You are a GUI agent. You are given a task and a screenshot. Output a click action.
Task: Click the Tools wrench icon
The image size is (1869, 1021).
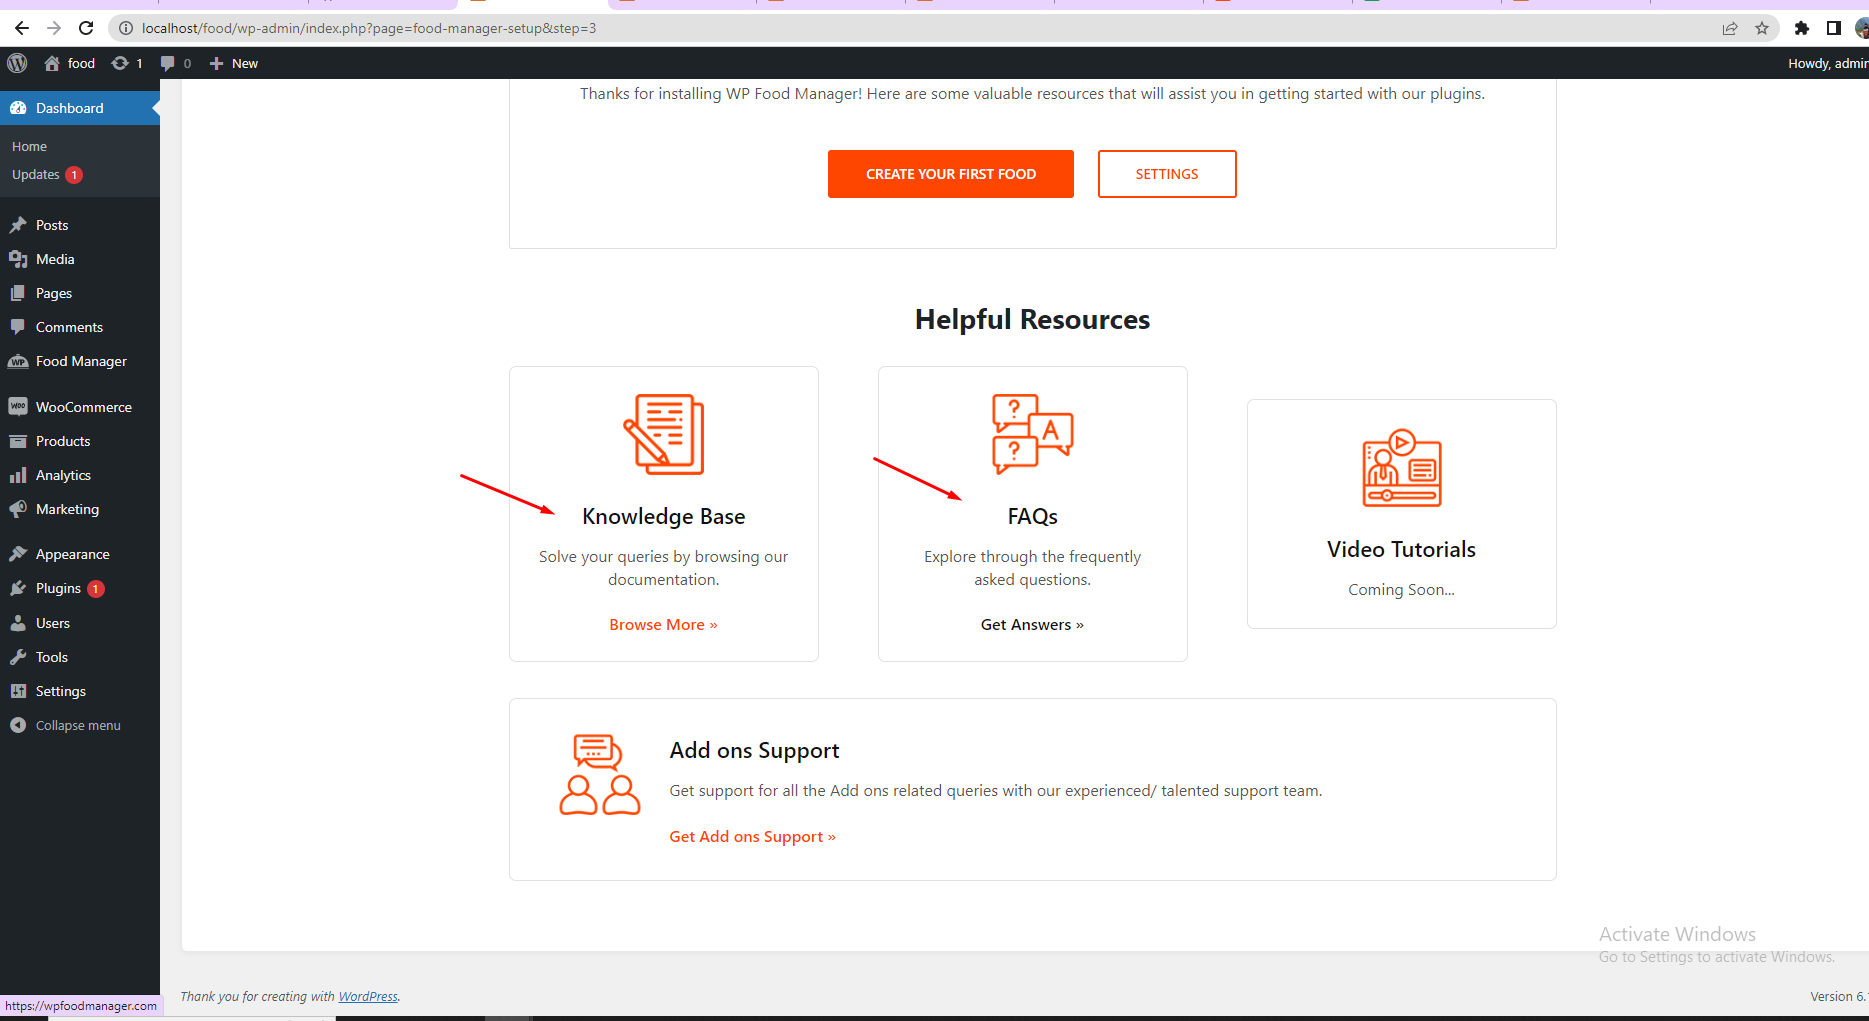click(18, 657)
